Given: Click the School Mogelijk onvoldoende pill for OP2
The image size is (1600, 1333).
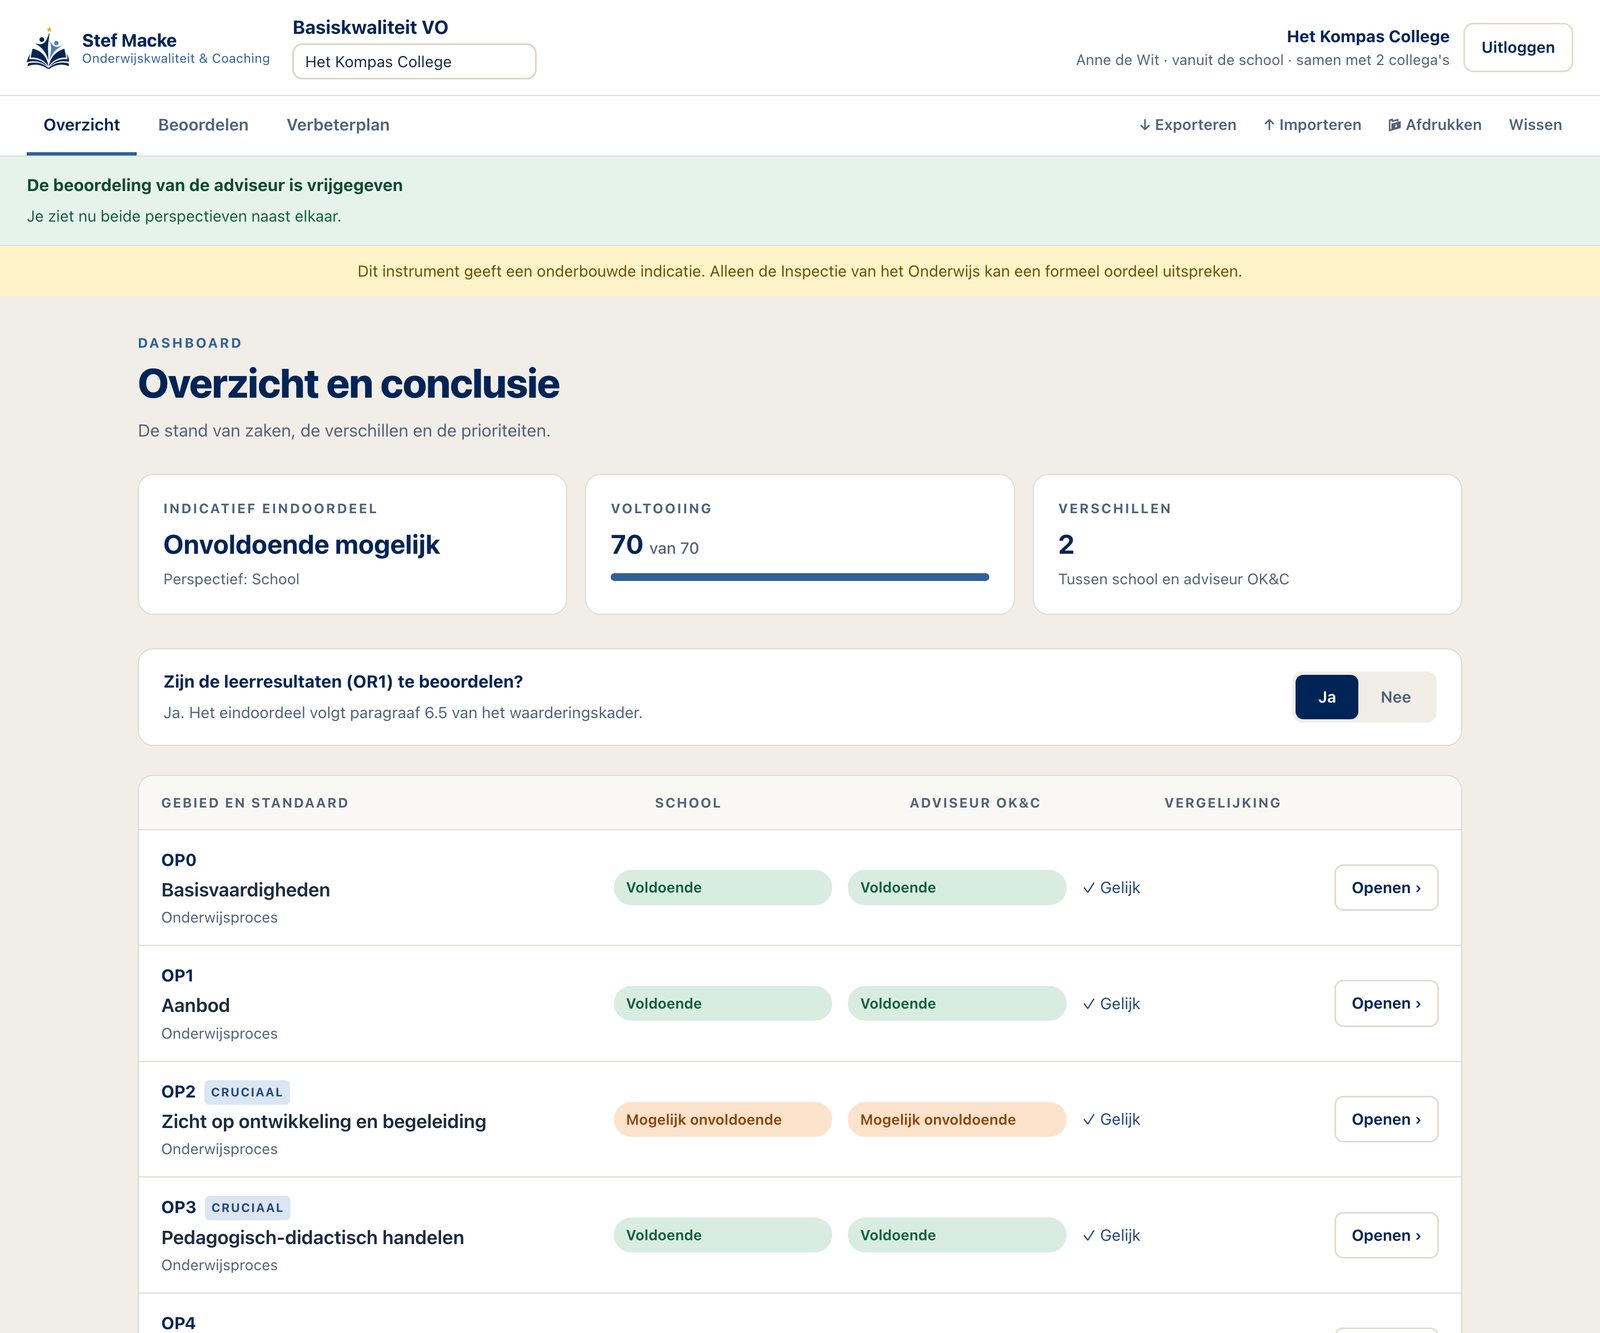Looking at the screenshot, I should pos(722,1120).
